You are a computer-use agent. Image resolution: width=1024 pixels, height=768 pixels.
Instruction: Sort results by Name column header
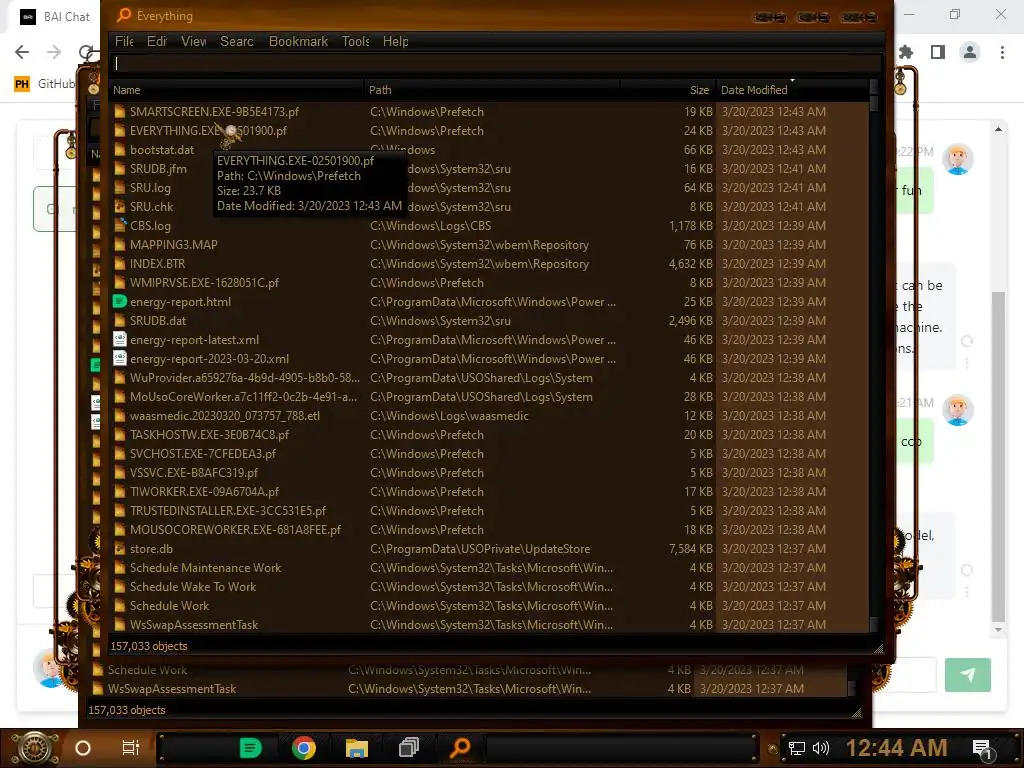click(x=236, y=90)
